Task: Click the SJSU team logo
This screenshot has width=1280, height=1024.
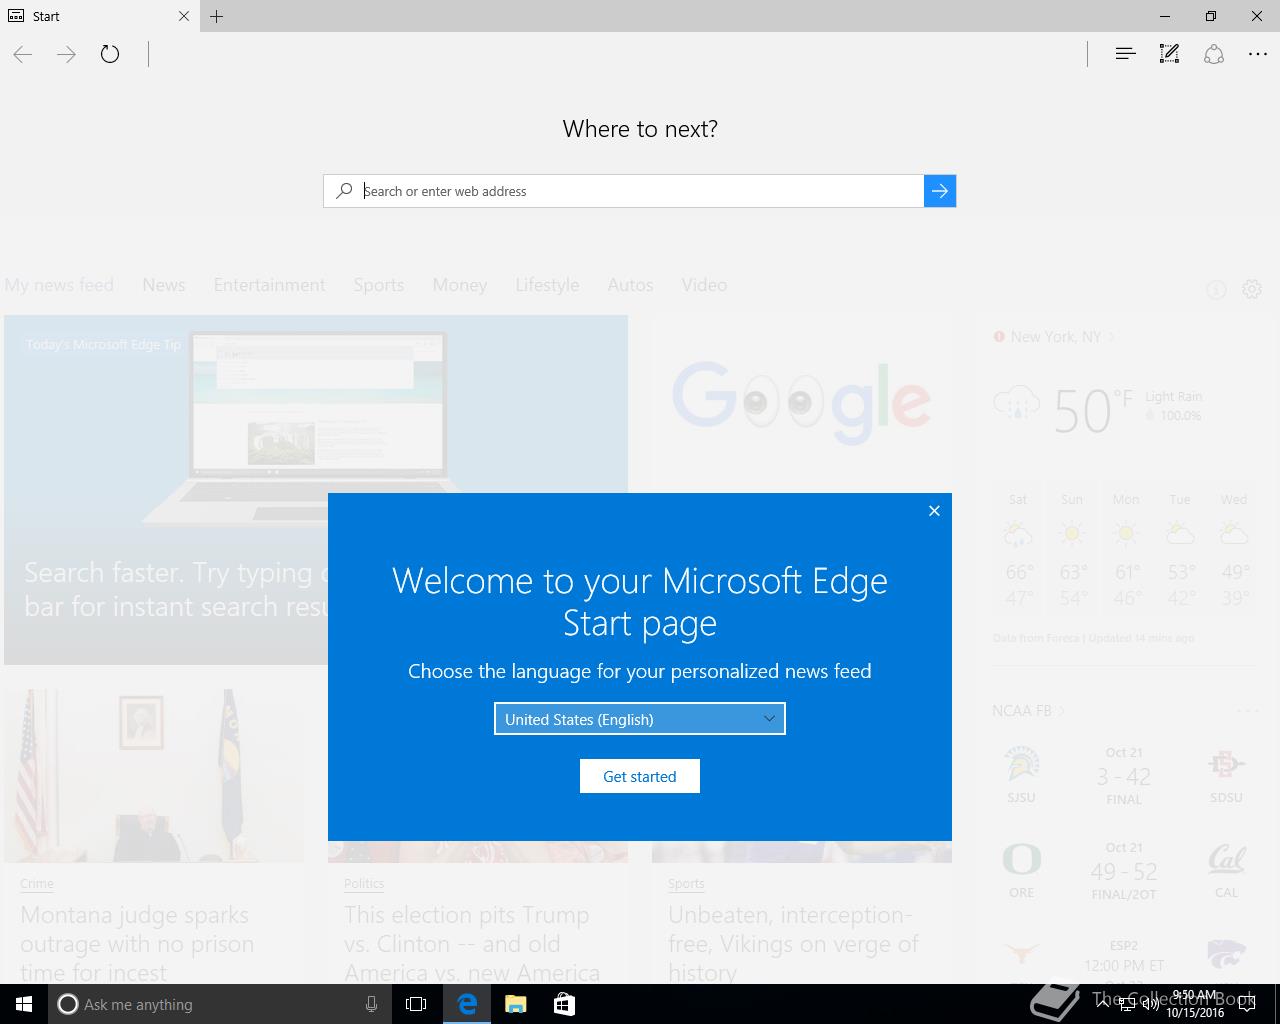Action: (x=1022, y=766)
